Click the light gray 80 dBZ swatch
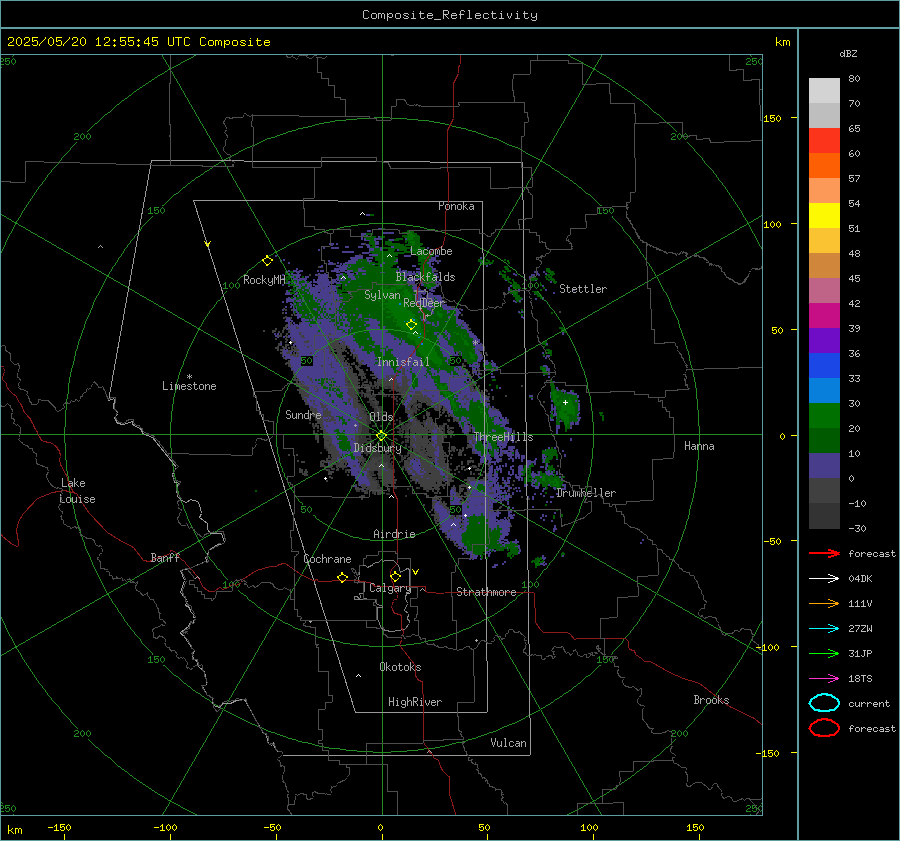Screen dimensions: 900x841 [824, 90]
